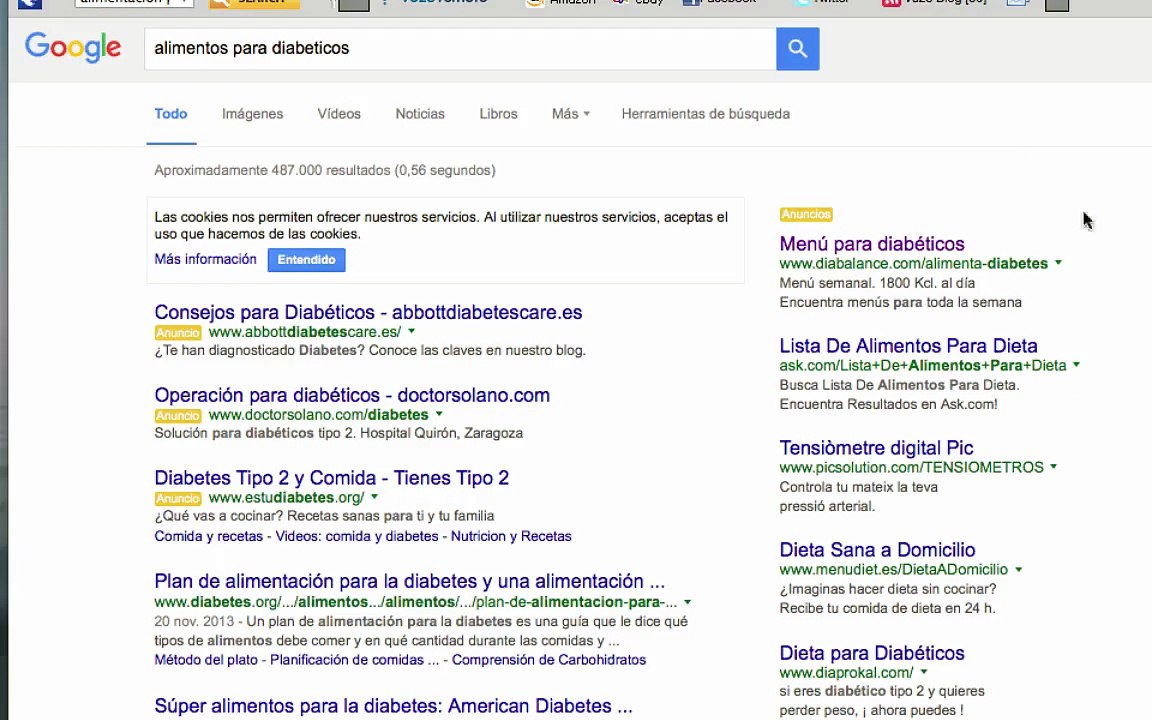The height and width of the screenshot is (720, 1152).
Task: Open 'Consejos para Diabéticos - abbottdiabetescare.es' result
Action: [368, 312]
